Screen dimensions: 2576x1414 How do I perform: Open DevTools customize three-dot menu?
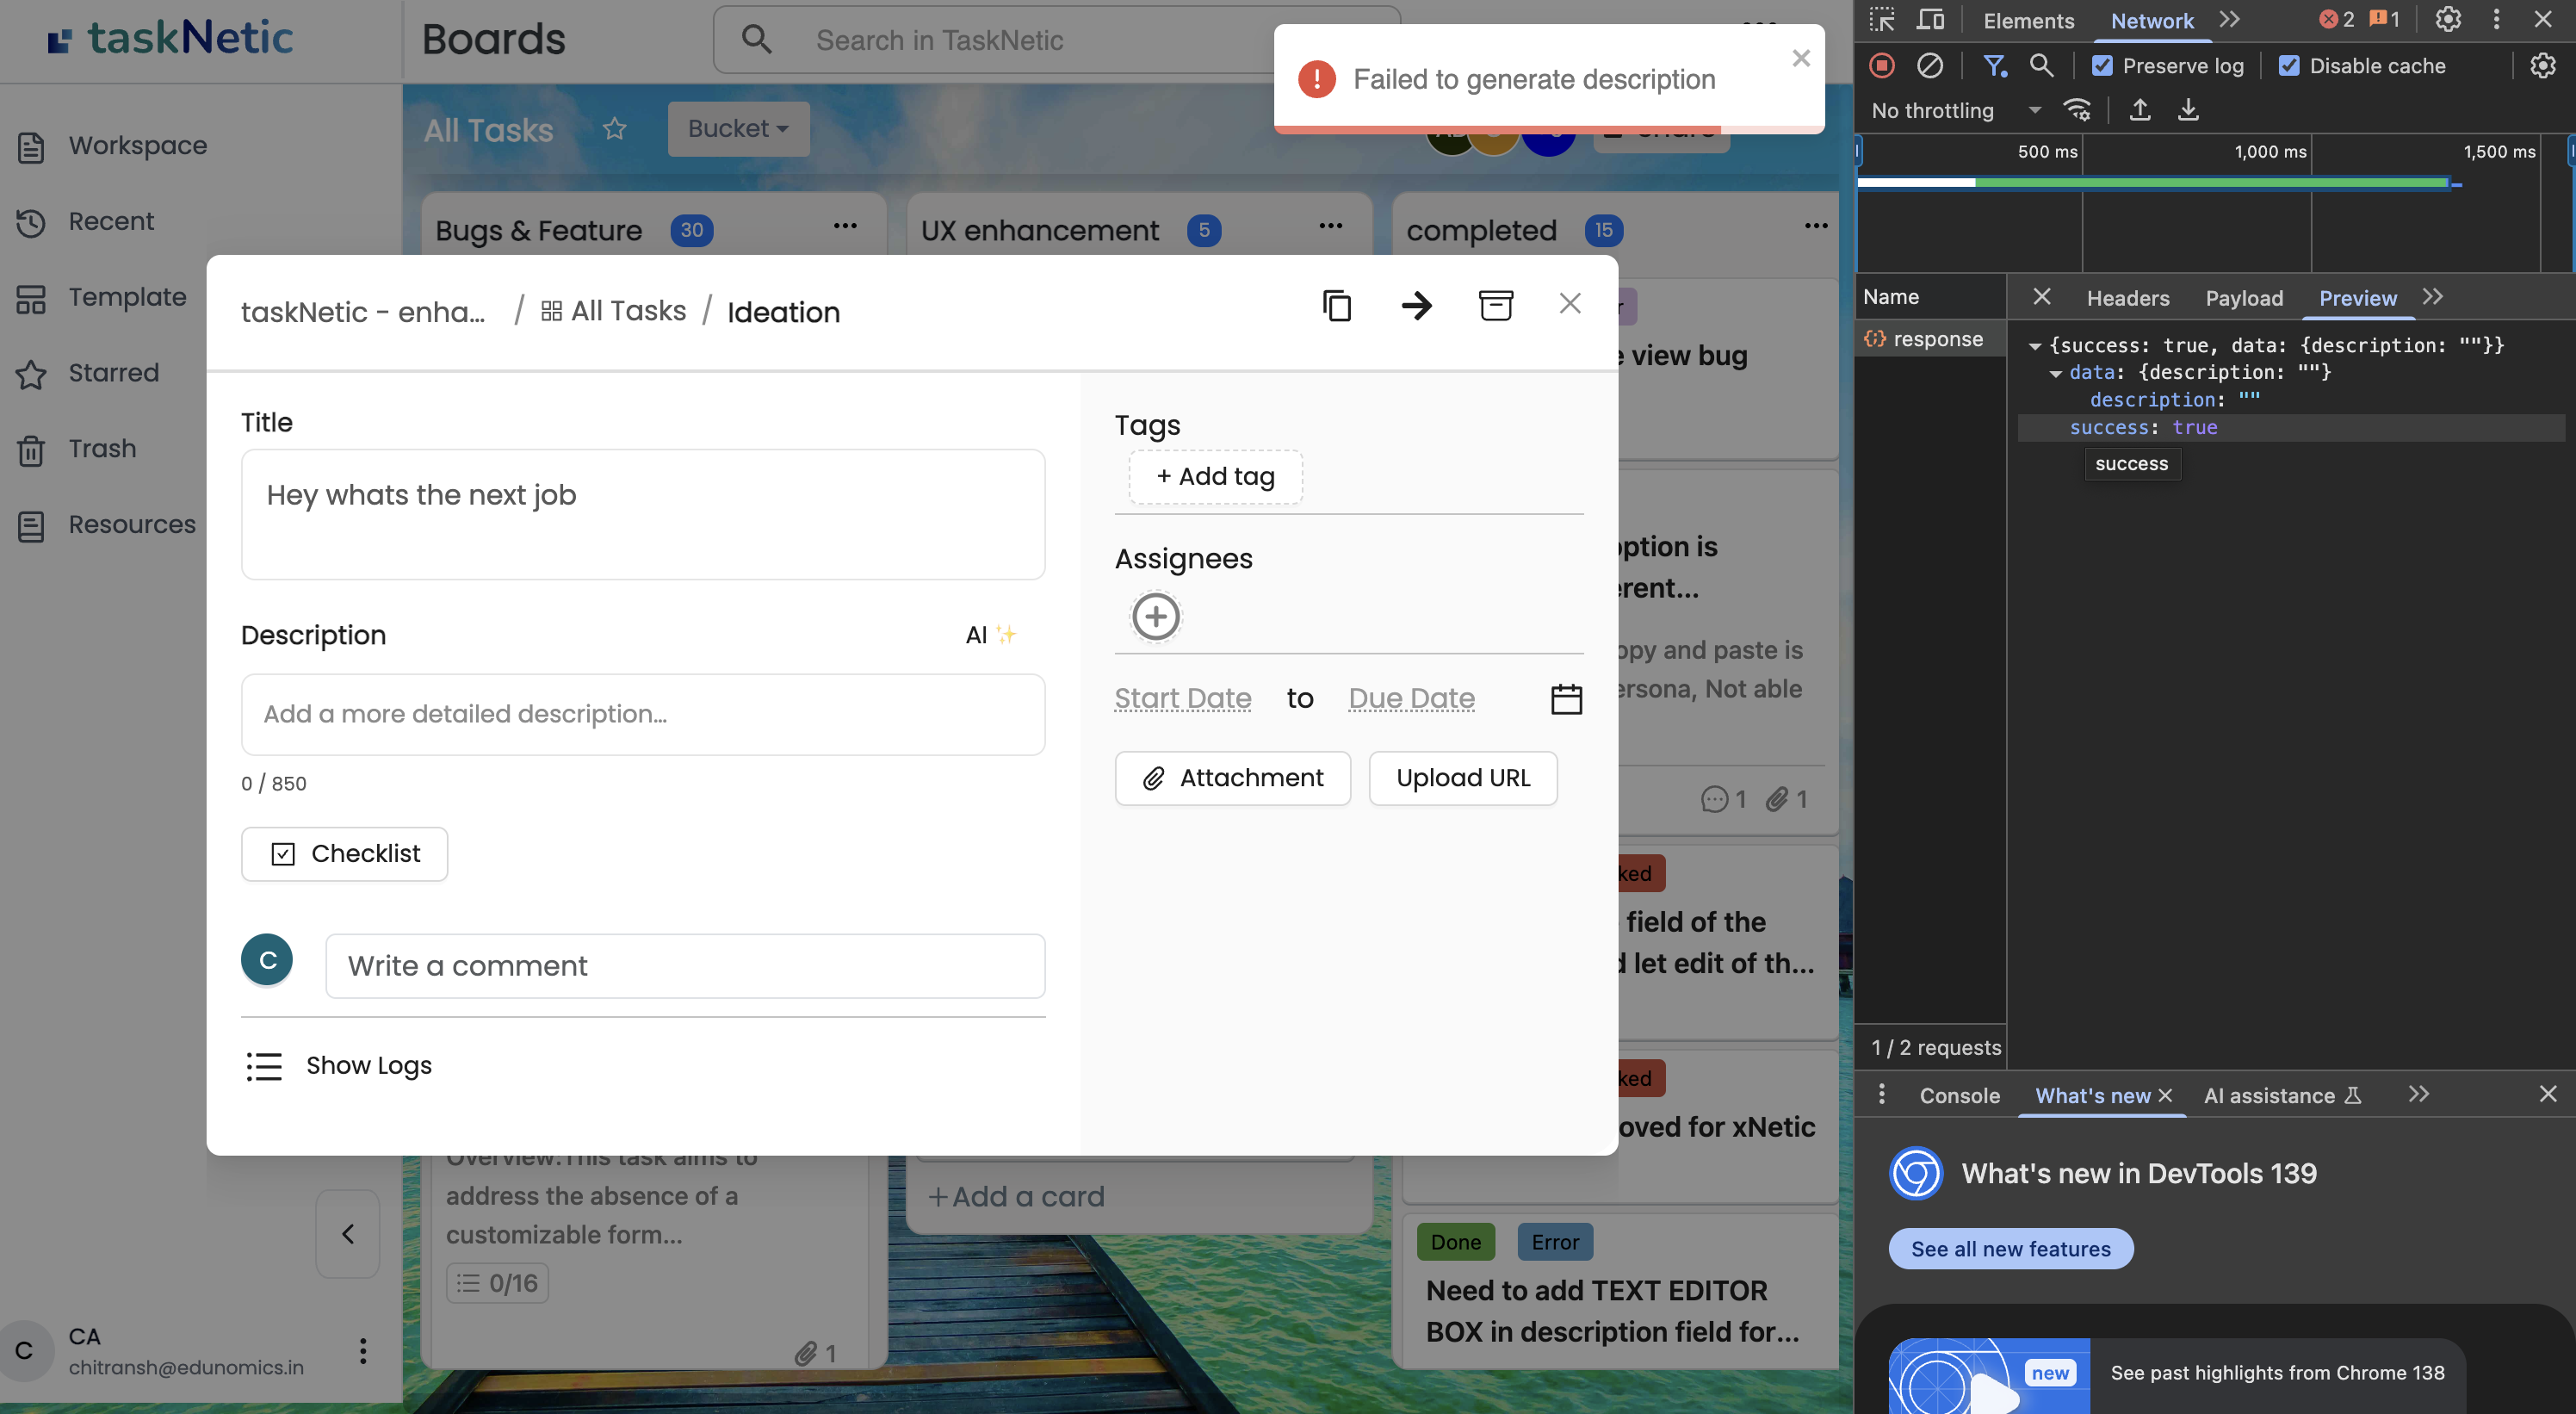point(2496,20)
